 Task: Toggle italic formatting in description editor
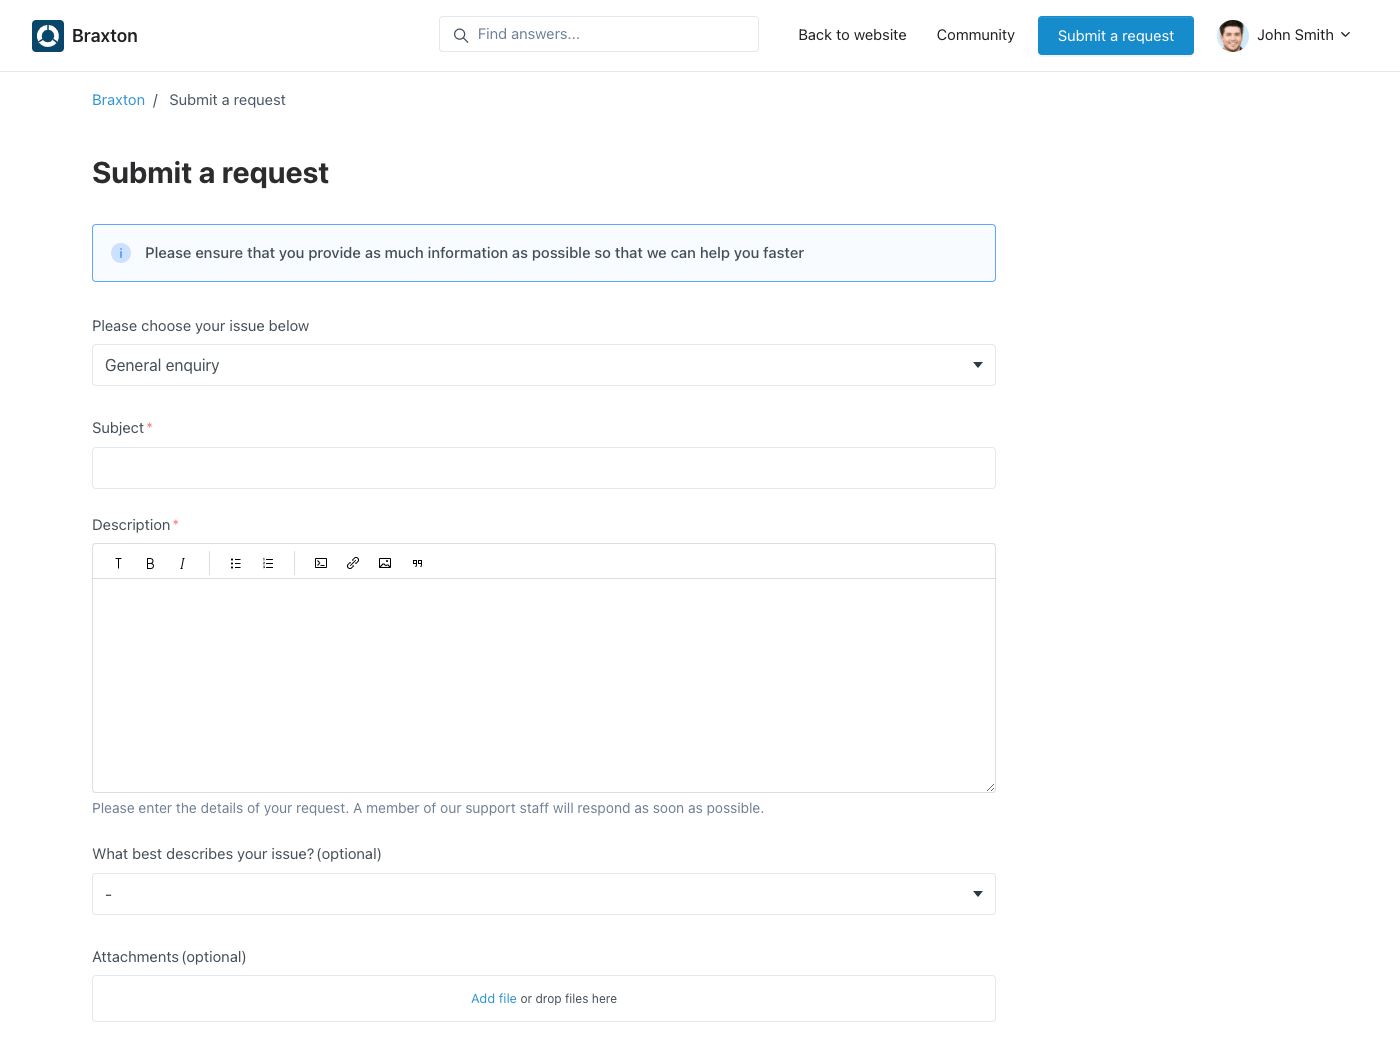click(182, 563)
